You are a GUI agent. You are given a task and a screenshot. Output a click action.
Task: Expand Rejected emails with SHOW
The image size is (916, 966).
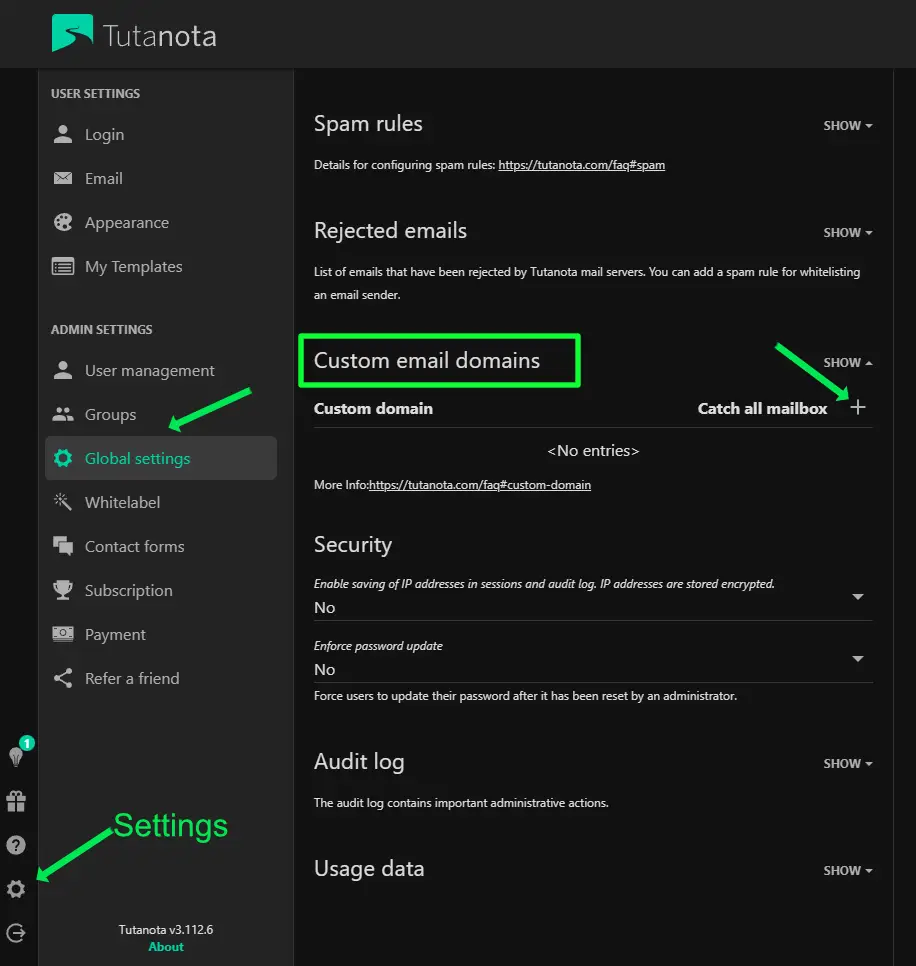848,233
